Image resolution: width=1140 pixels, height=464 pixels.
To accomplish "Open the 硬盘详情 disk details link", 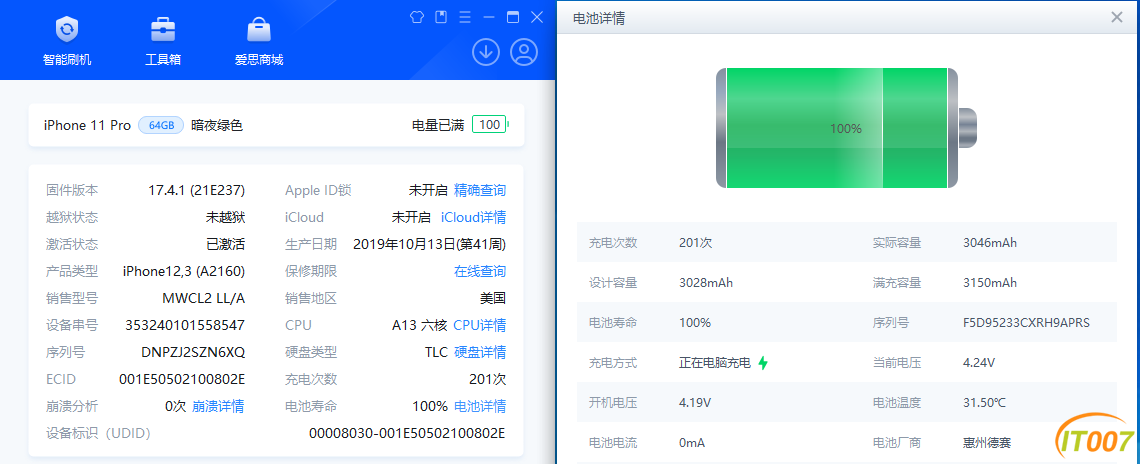I will (x=480, y=352).
